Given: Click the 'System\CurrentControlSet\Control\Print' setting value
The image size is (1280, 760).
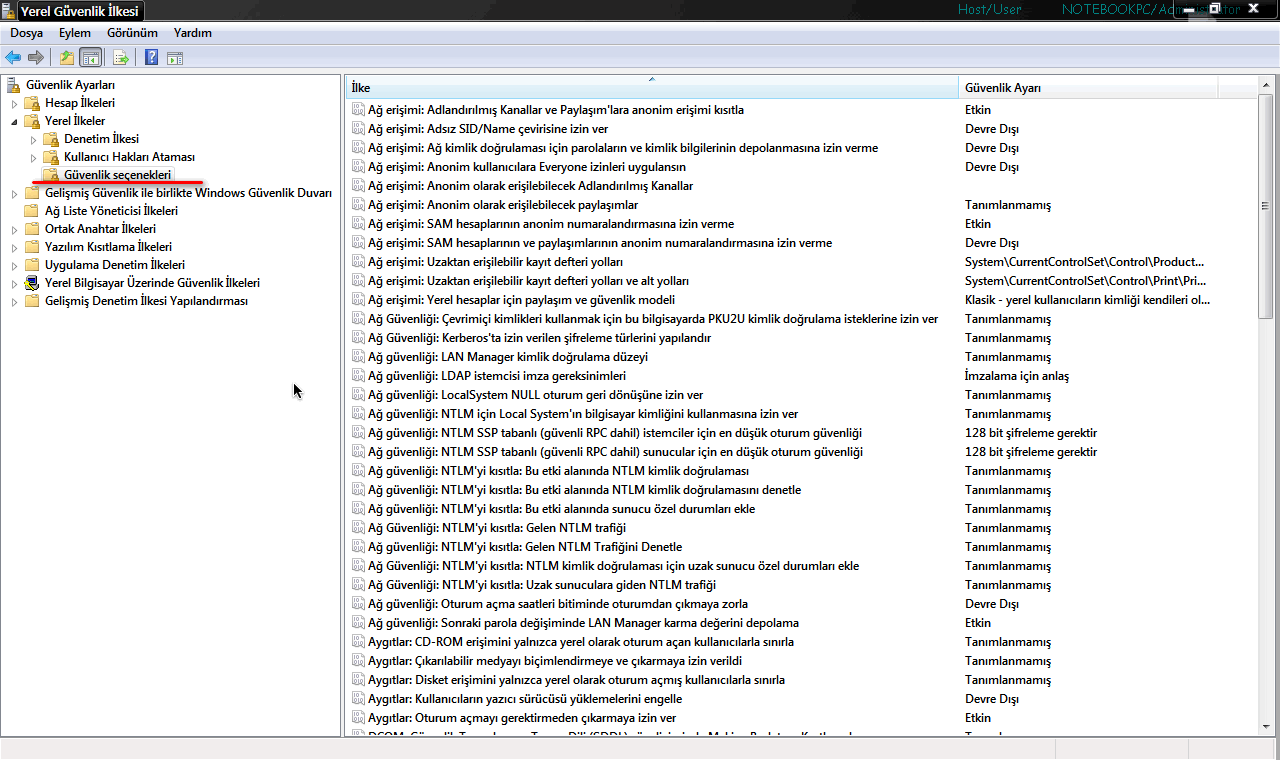Looking at the screenshot, I should click(x=1086, y=281).
